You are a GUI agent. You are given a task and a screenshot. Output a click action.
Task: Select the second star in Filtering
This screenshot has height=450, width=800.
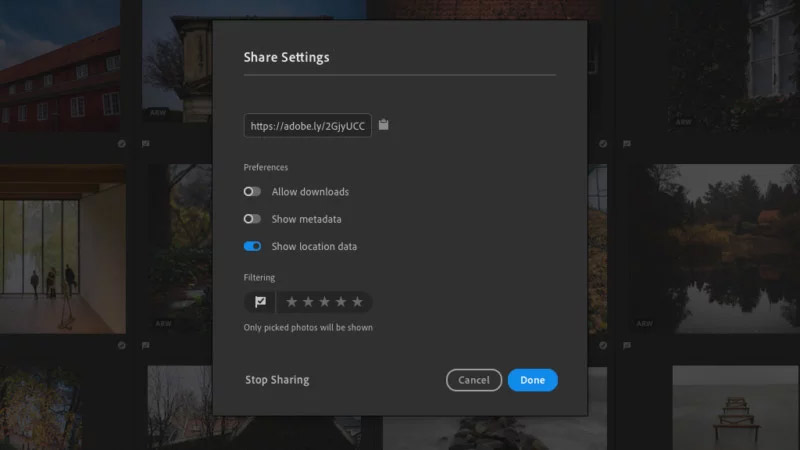308,302
